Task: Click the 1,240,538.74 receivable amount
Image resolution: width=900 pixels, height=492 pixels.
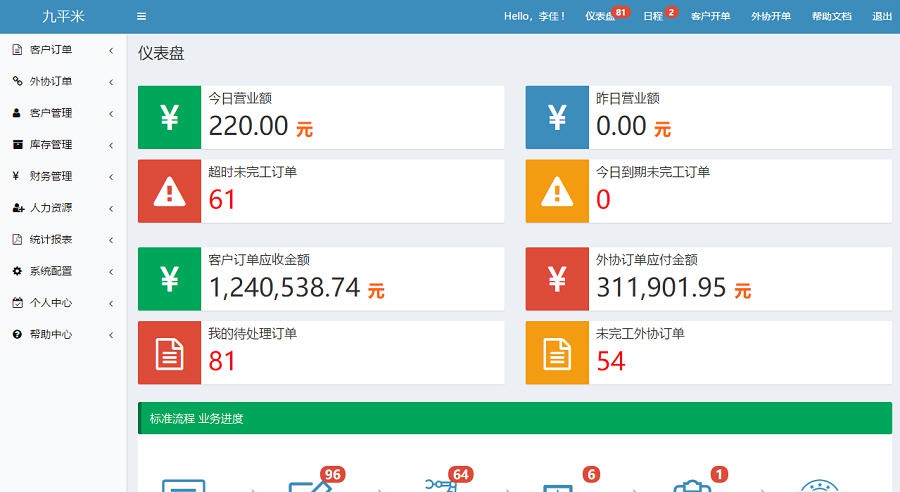Action: click(x=284, y=288)
